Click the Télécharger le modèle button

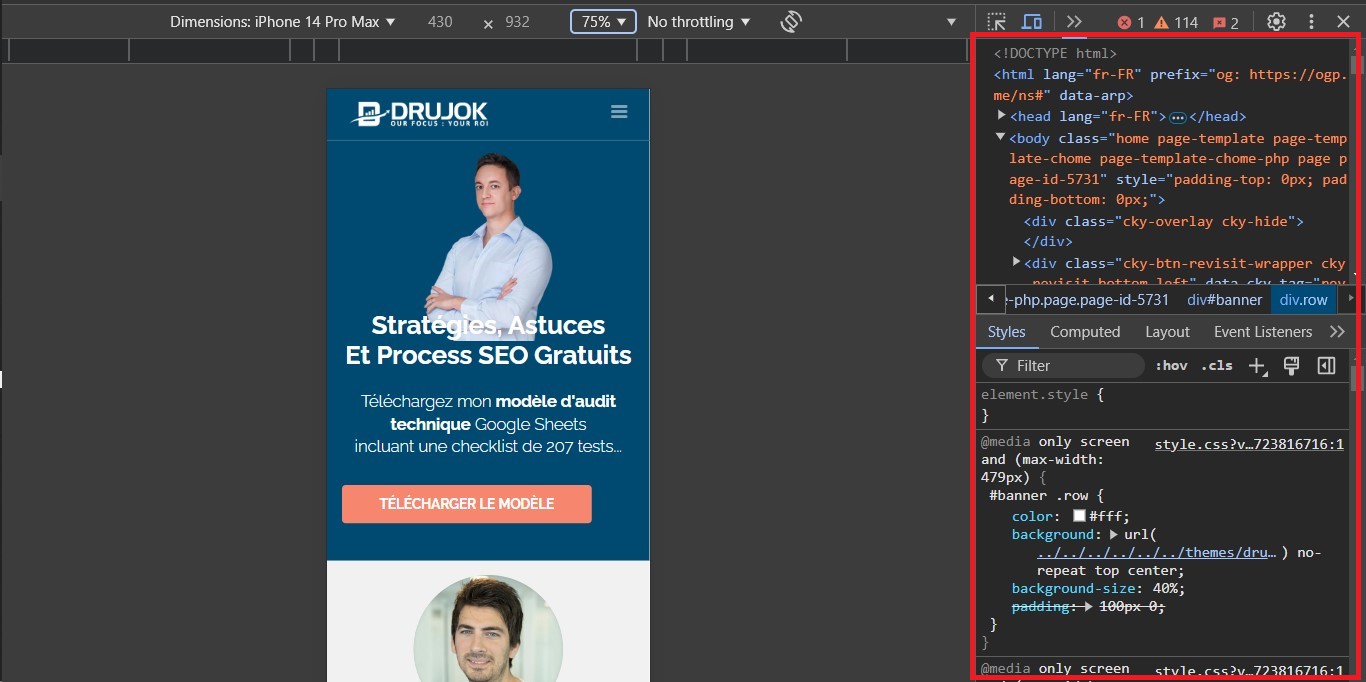pos(466,504)
